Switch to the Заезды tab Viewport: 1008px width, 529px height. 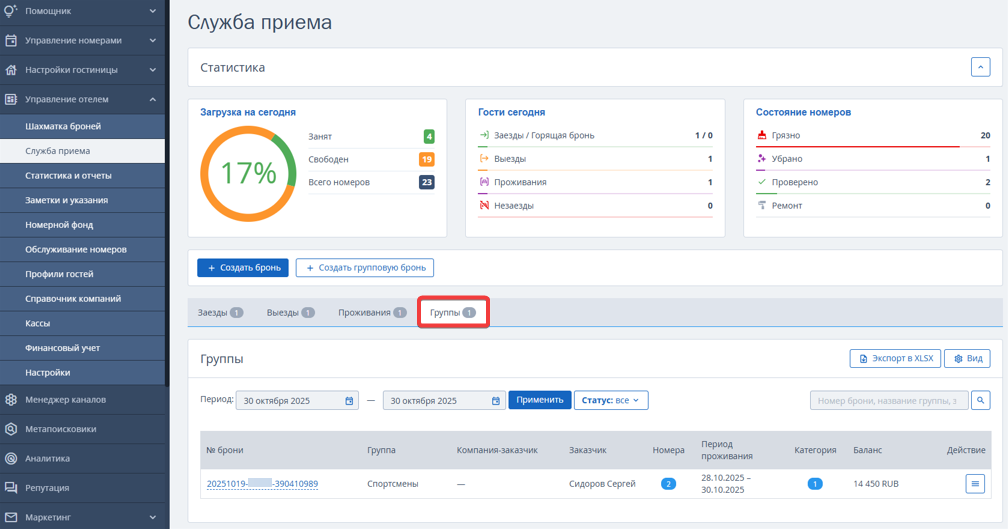220,312
